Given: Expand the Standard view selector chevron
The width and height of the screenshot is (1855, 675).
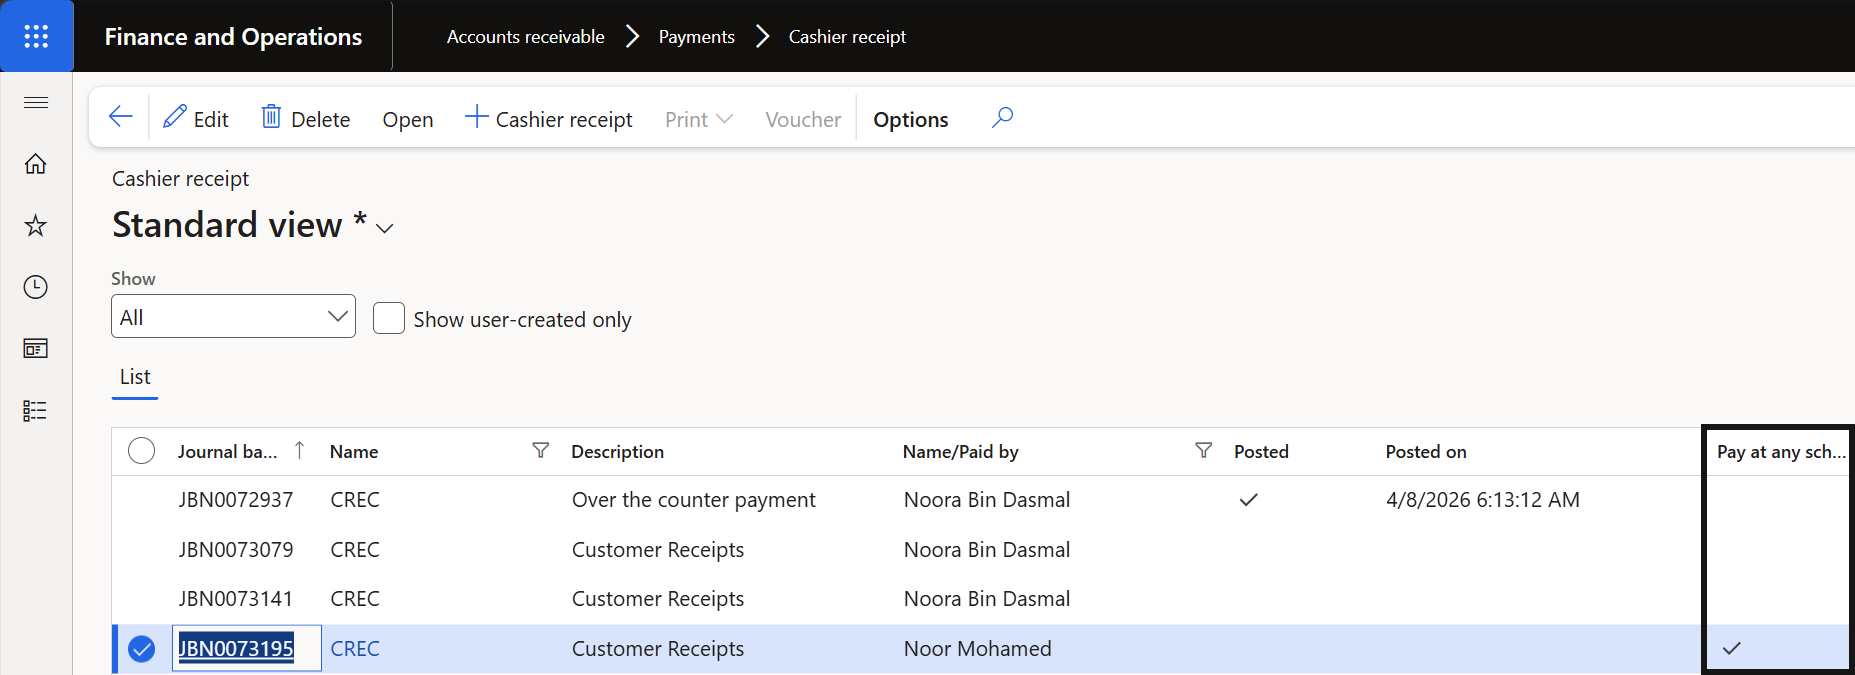Looking at the screenshot, I should click(x=385, y=228).
